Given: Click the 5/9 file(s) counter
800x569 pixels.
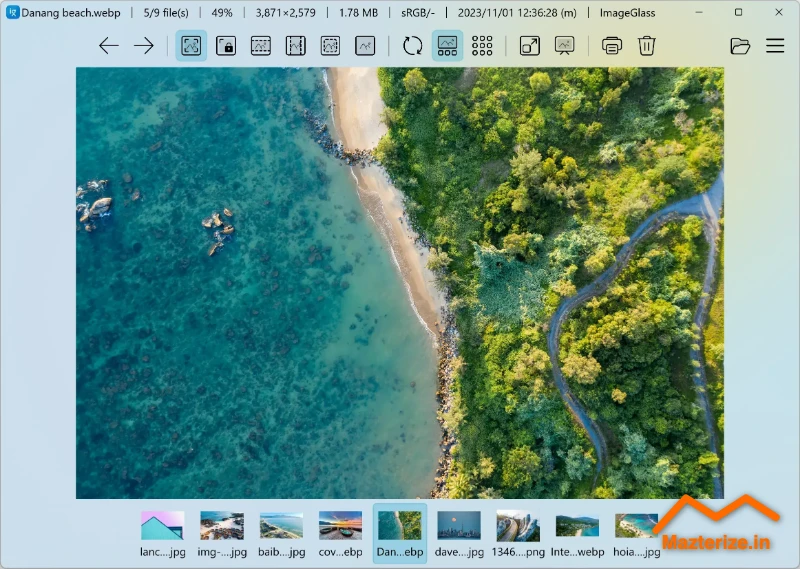Looking at the screenshot, I should (166, 13).
